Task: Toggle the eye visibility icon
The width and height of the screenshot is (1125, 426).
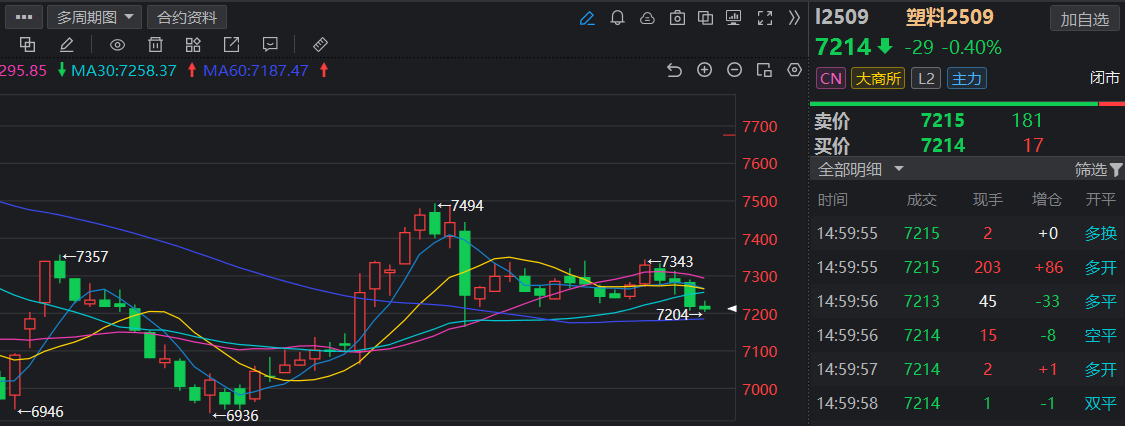Action: [117, 45]
